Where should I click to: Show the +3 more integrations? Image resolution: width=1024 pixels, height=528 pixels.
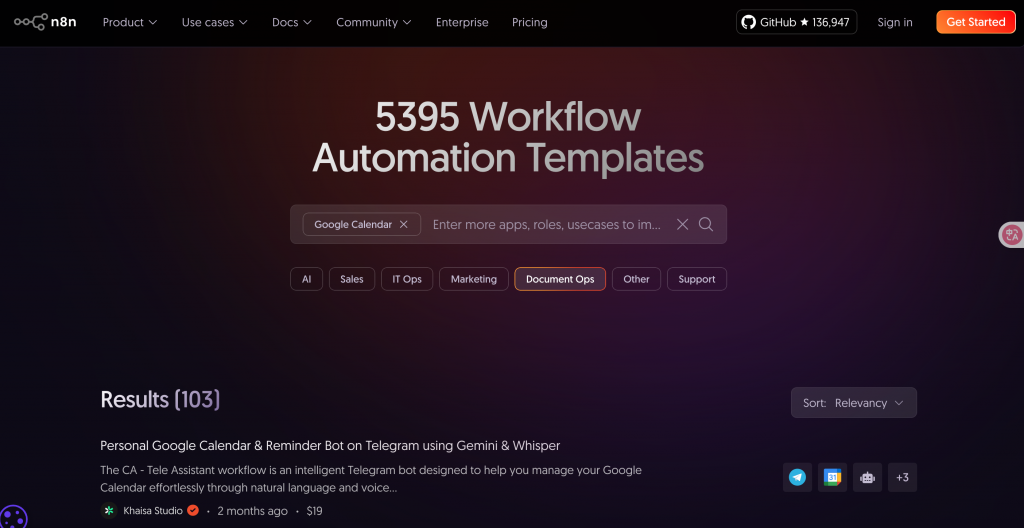click(x=903, y=478)
